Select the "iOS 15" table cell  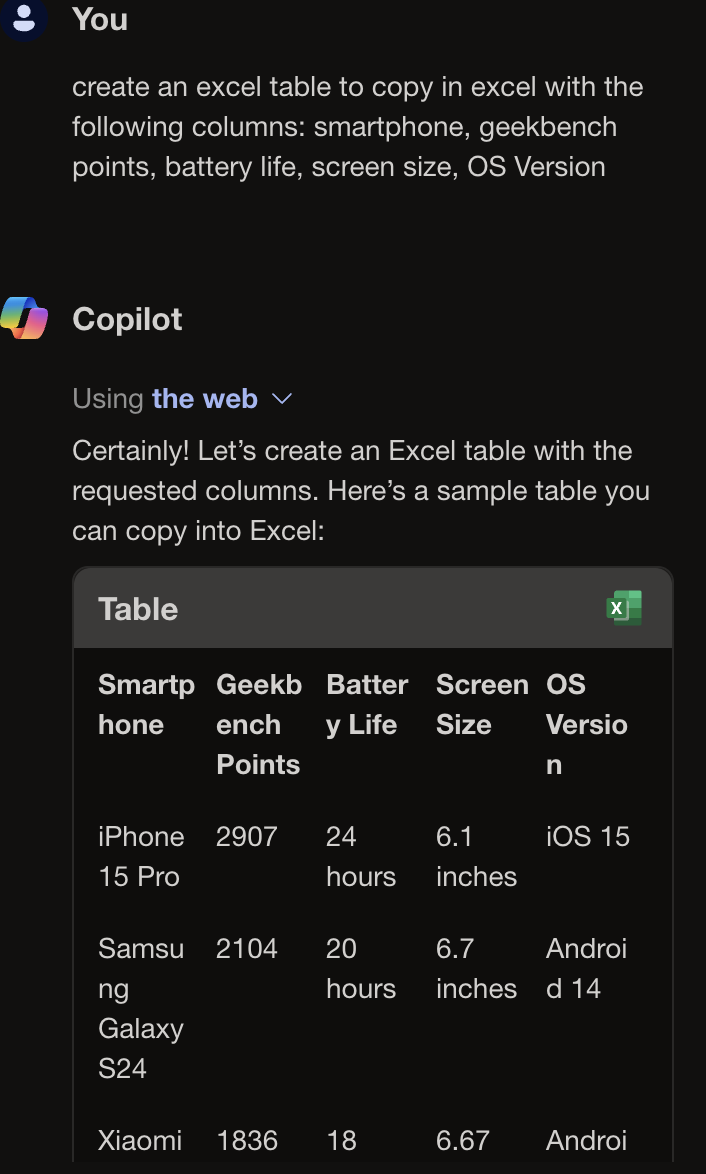coord(587,836)
